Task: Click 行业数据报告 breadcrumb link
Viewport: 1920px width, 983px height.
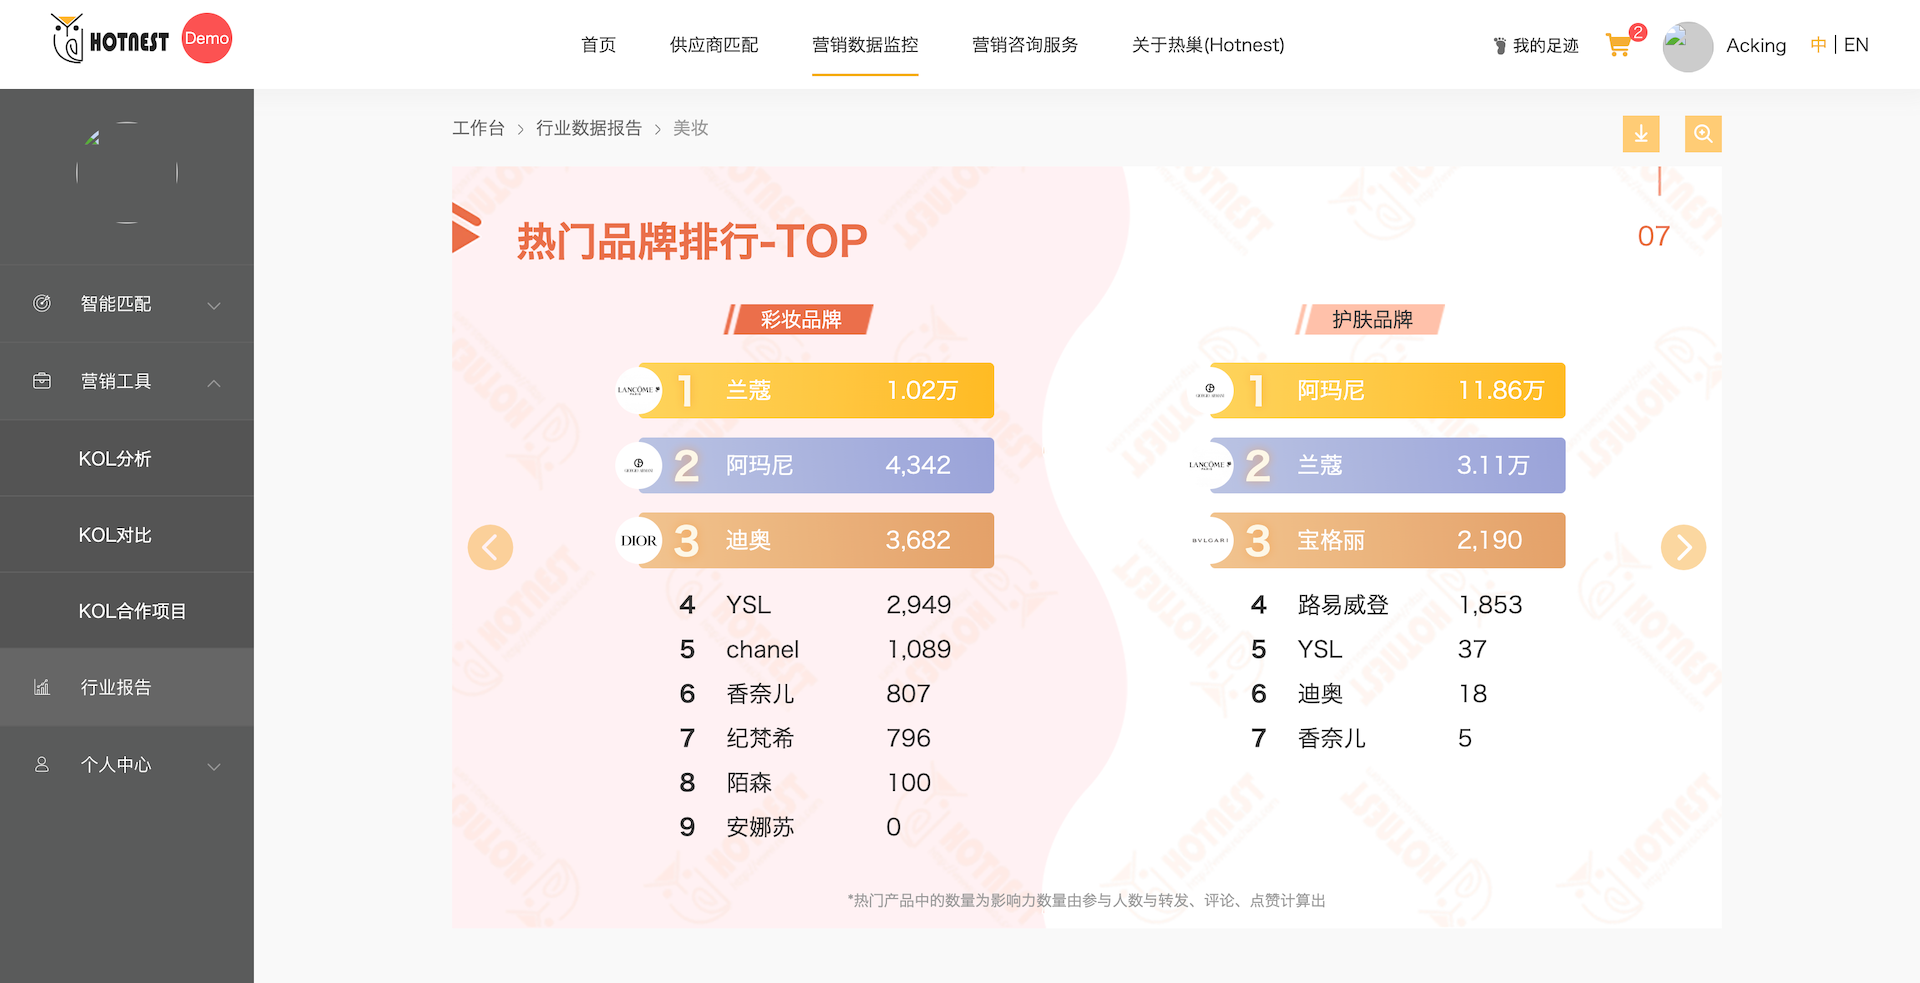Action: (x=588, y=128)
